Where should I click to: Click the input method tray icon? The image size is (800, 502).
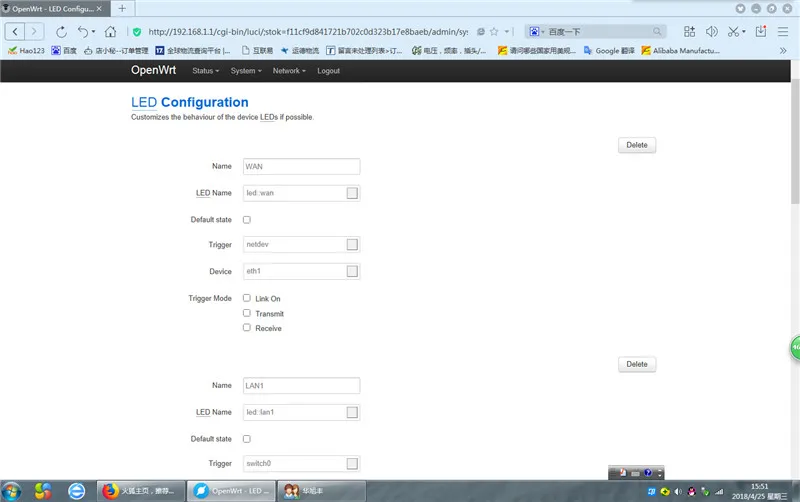[x=651, y=492]
